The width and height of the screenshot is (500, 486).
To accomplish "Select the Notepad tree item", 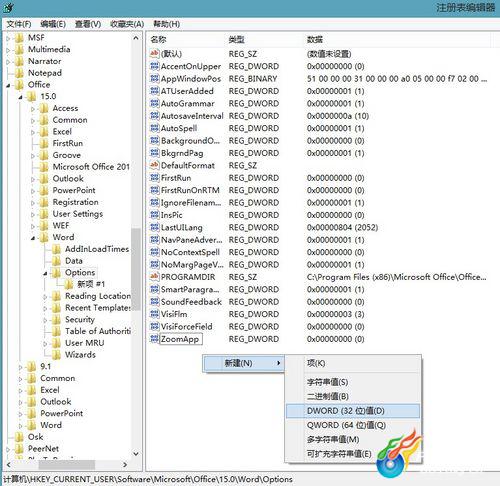I will pyautogui.click(x=45, y=73).
